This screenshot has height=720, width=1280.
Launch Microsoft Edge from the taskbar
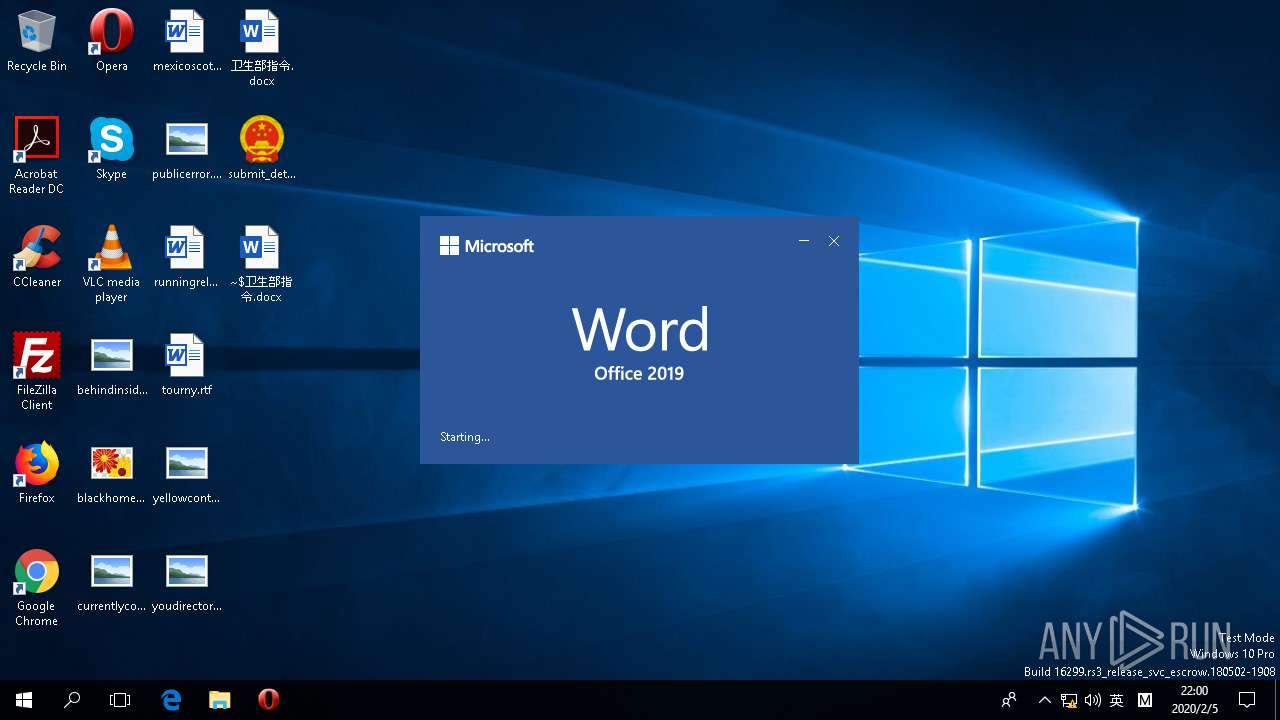171,700
